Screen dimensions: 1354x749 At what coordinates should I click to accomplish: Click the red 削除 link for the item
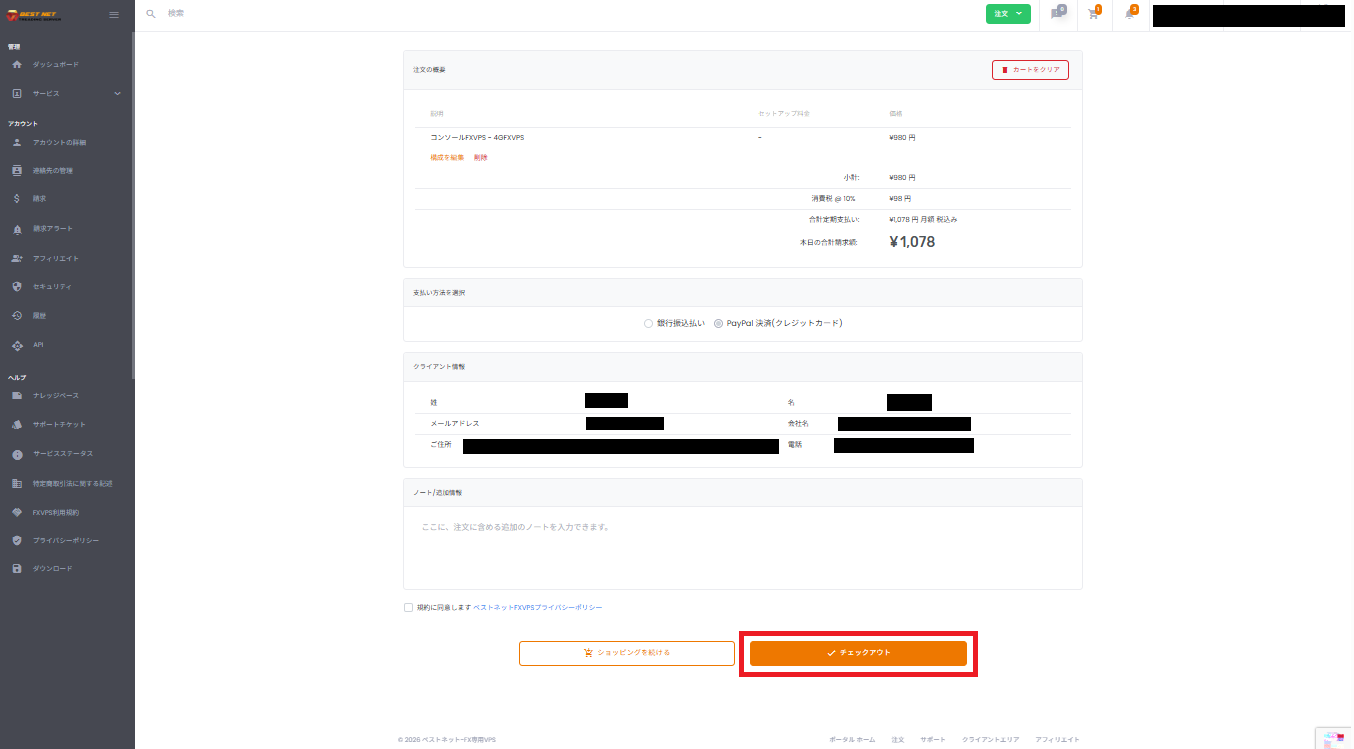pos(481,158)
